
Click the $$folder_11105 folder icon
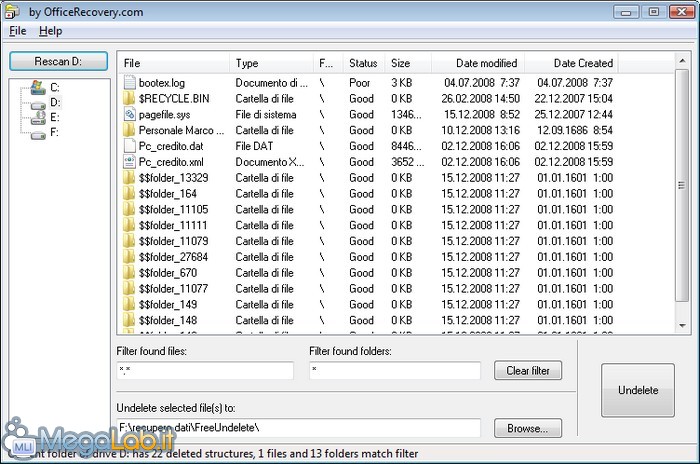(129, 209)
